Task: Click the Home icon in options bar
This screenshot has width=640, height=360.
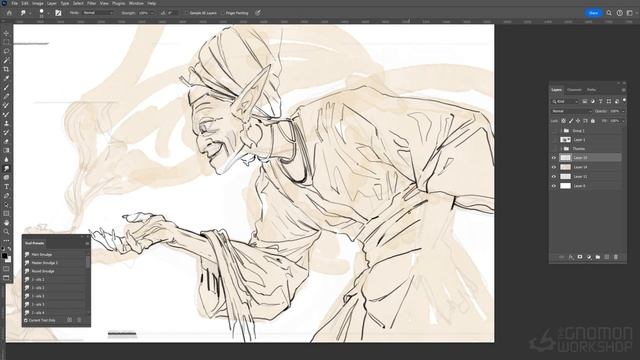Action: [9, 13]
